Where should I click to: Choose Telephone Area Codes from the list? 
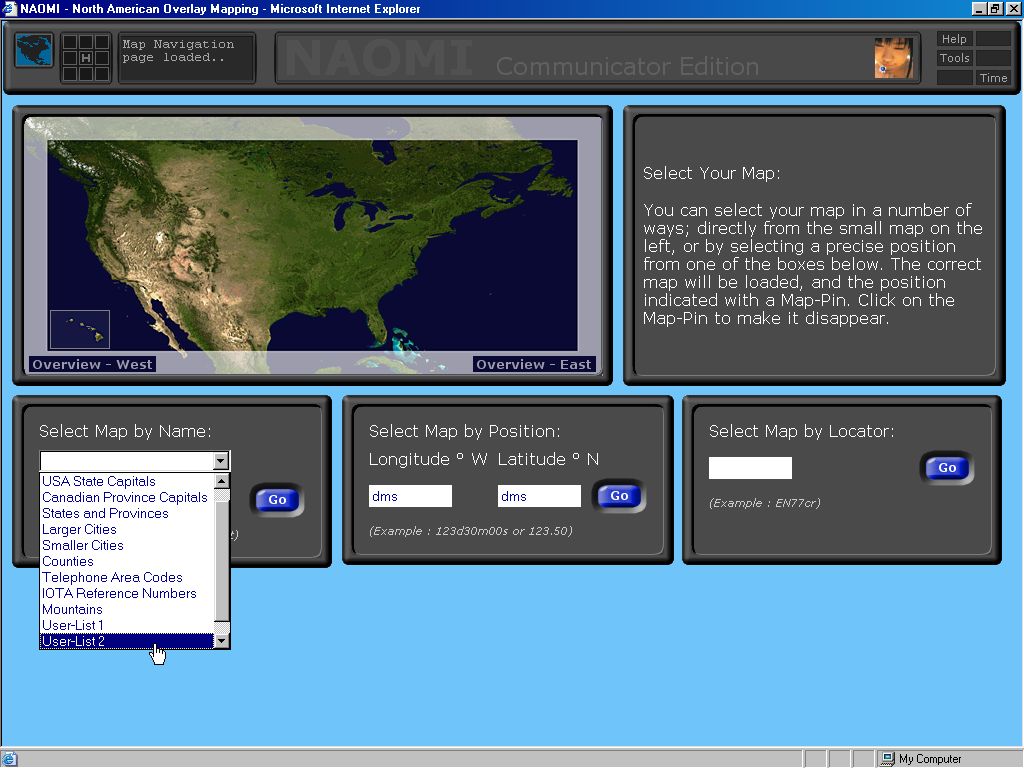pyautogui.click(x=127, y=577)
